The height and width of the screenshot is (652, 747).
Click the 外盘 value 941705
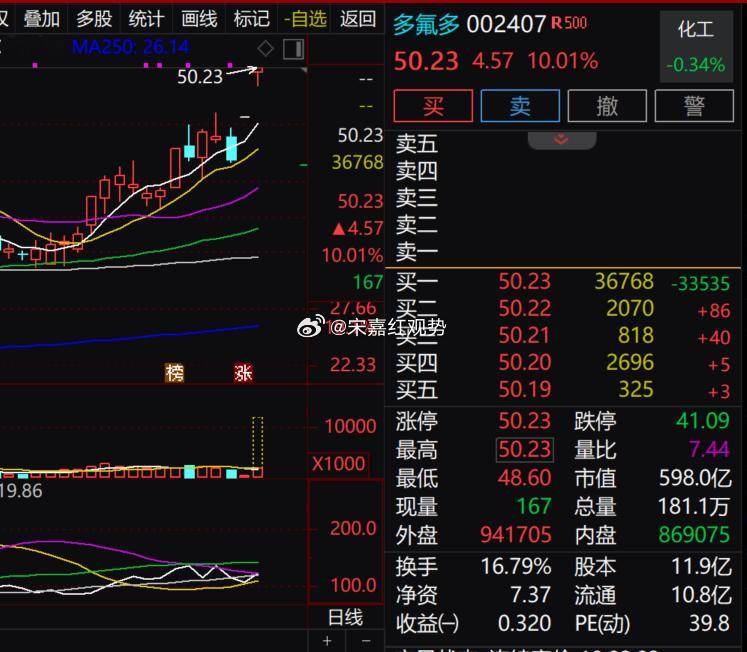[x=515, y=535]
